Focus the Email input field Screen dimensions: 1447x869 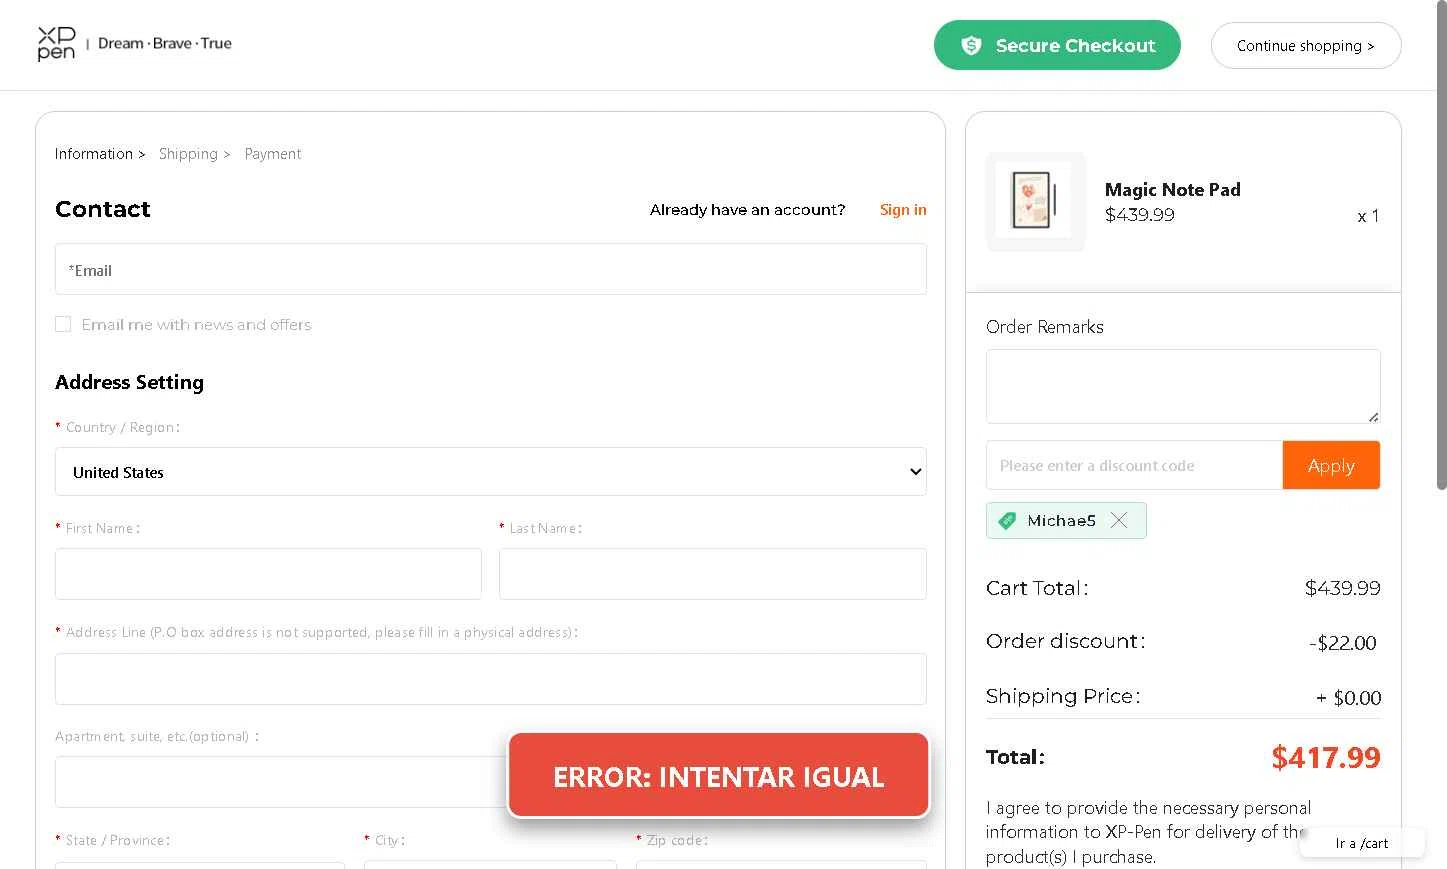click(490, 269)
